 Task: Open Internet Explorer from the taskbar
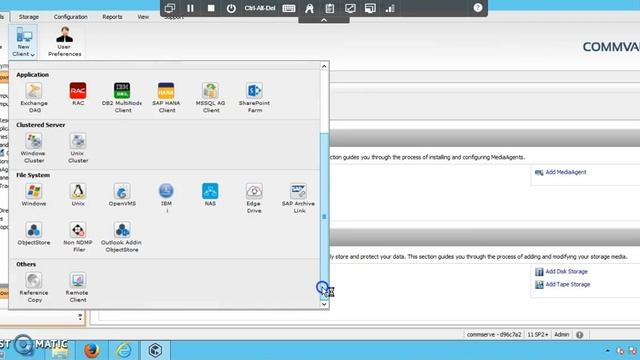click(124, 350)
